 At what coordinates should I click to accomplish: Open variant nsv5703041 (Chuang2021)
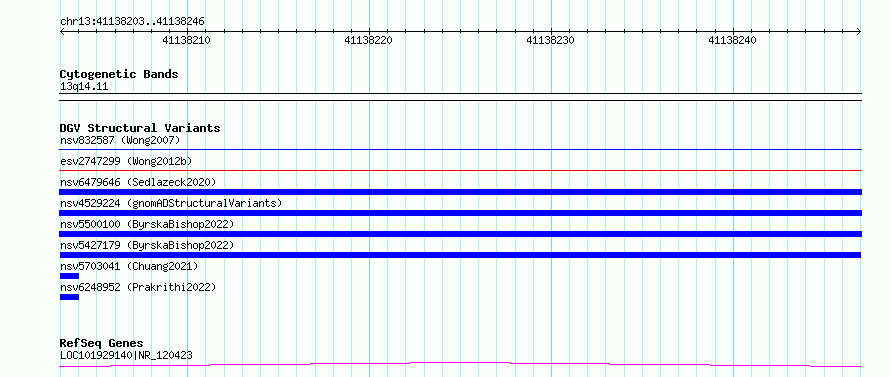[129, 266]
